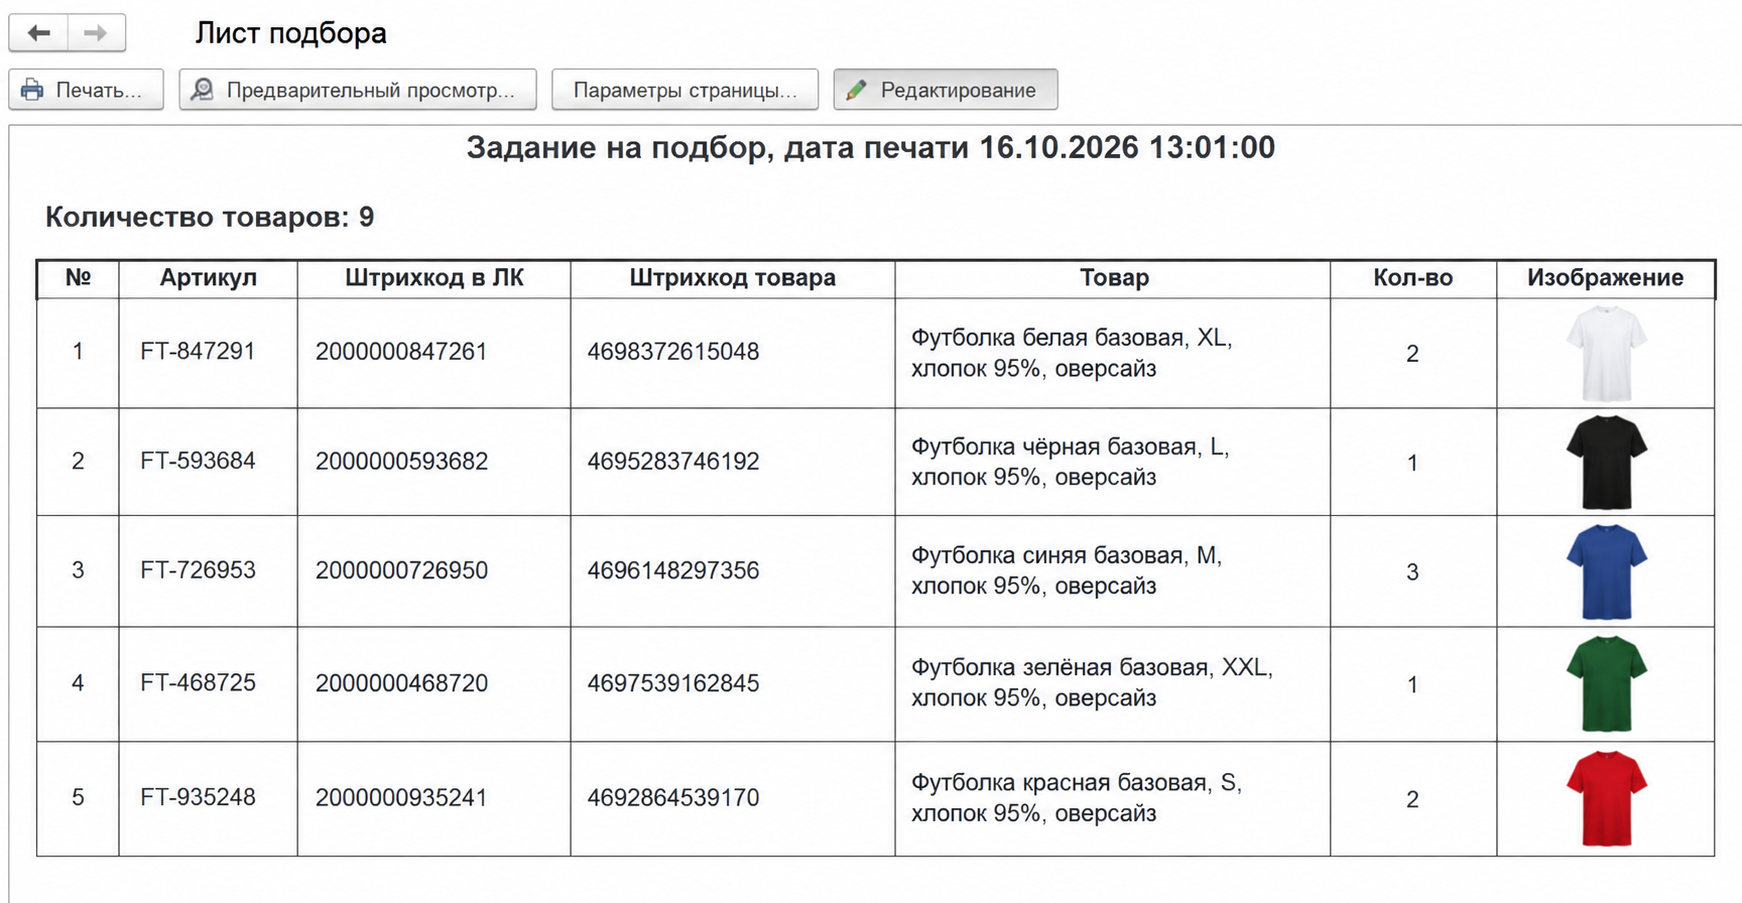Select the red T-shirt image
Image resolution: width=1742 pixels, height=903 pixels.
click(1606, 799)
